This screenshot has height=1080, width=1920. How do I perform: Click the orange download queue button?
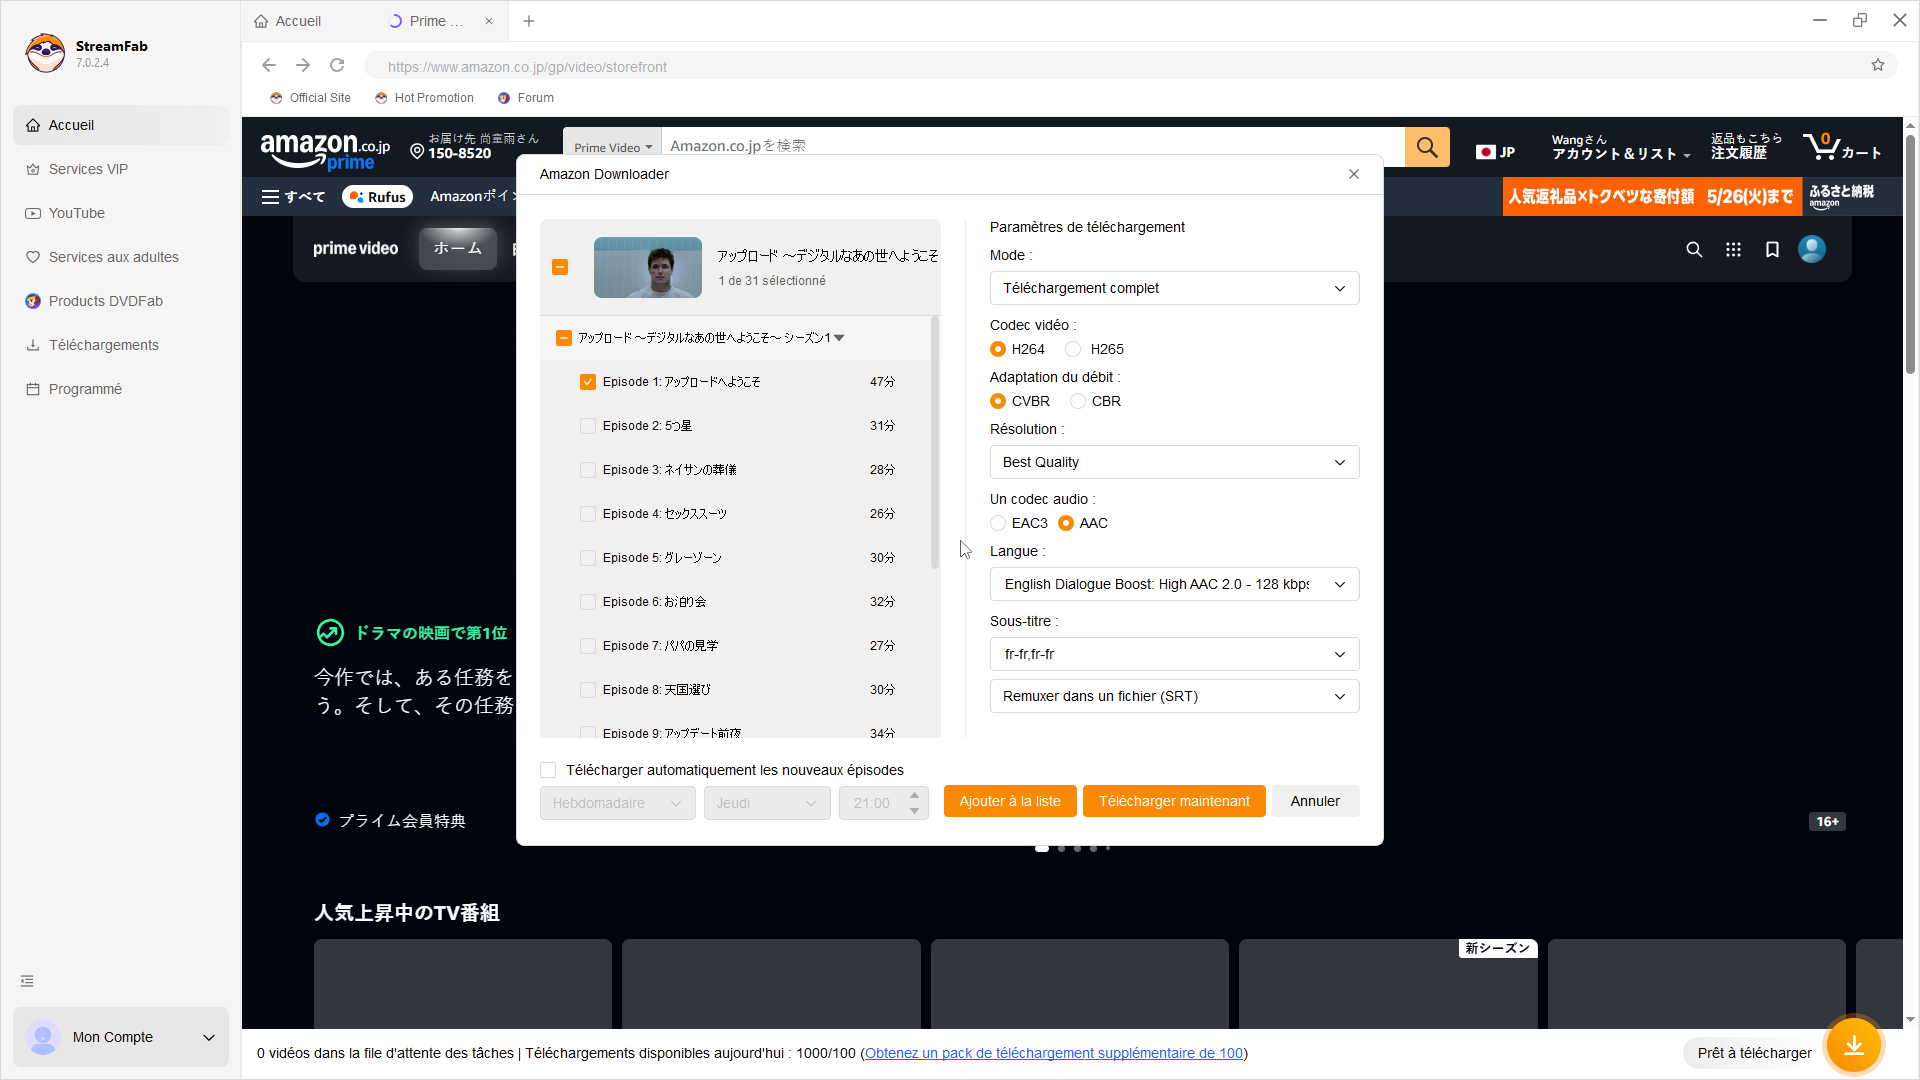point(1854,1046)
